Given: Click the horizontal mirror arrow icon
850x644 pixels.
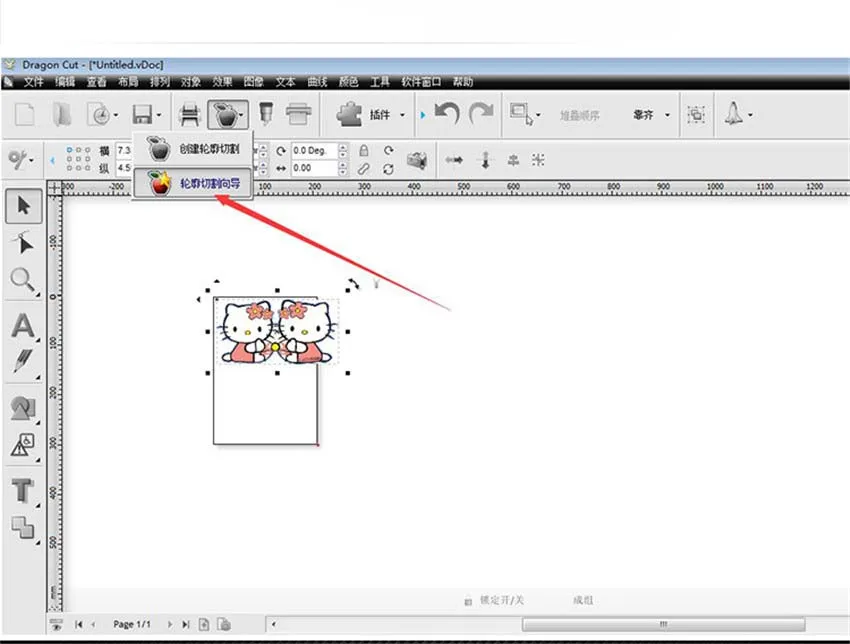Looking at the screenshot, I should coord(454,159).
